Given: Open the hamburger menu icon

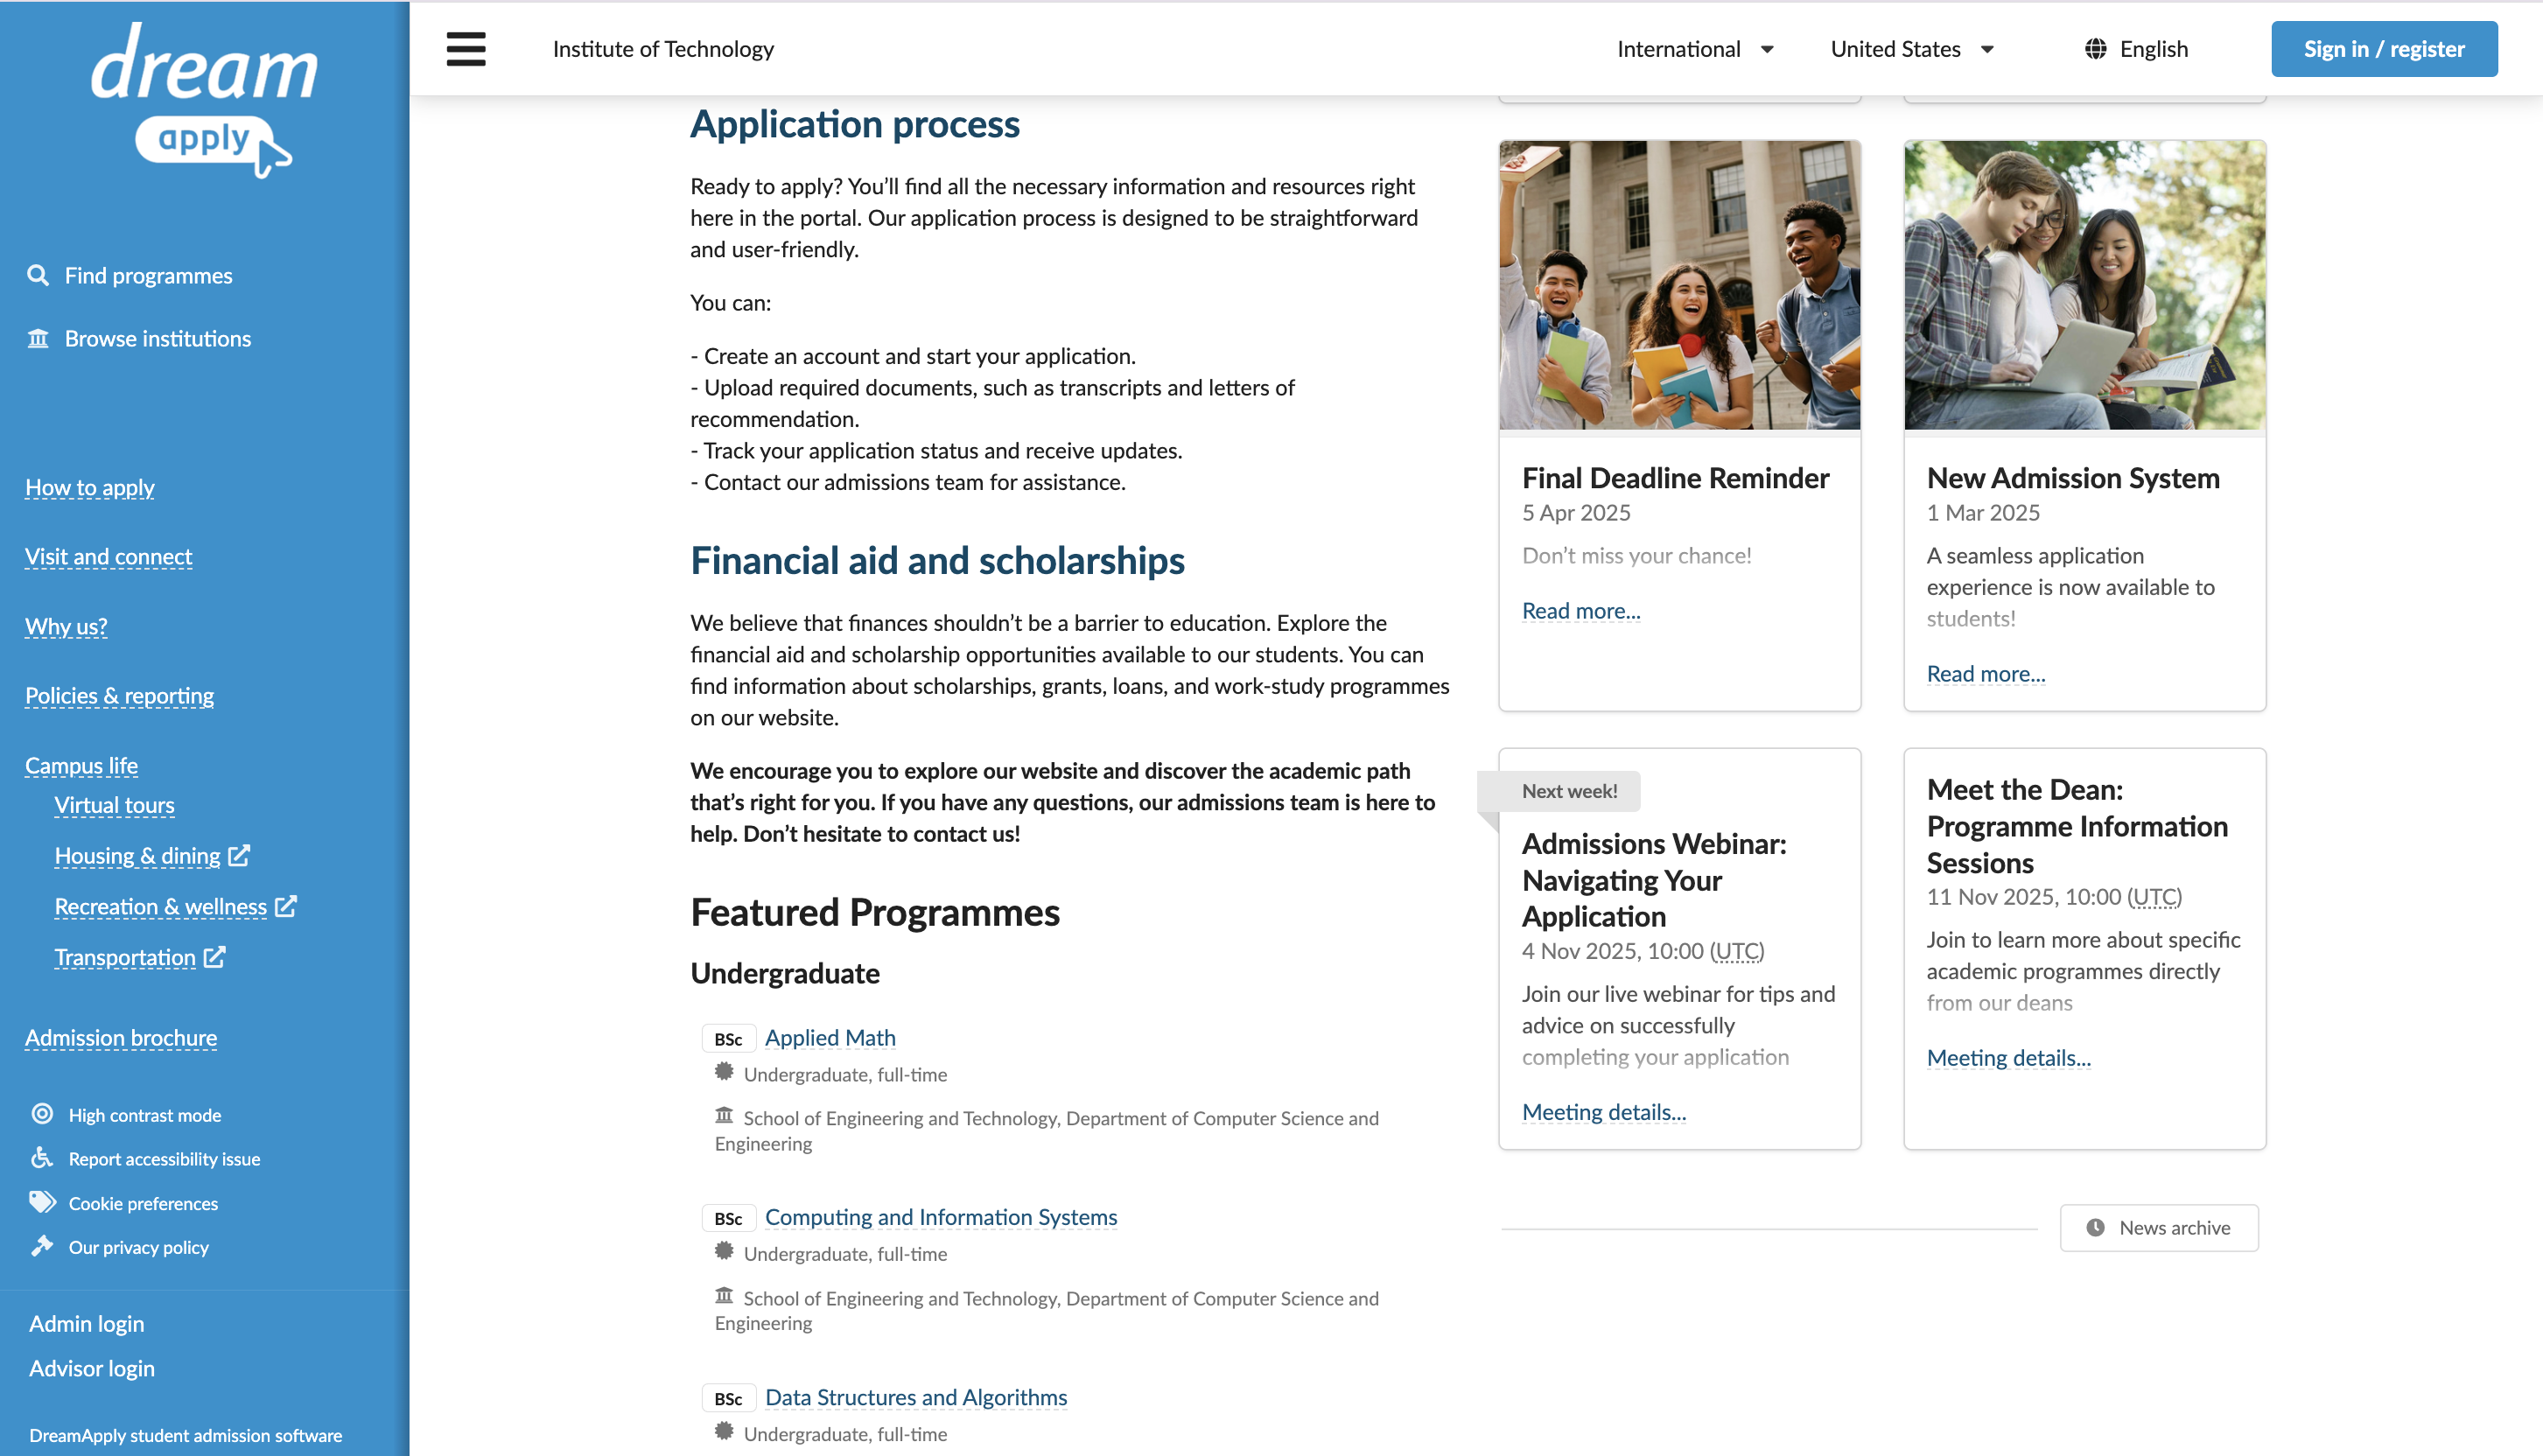Looking at the screenshot, I should 466,49.
